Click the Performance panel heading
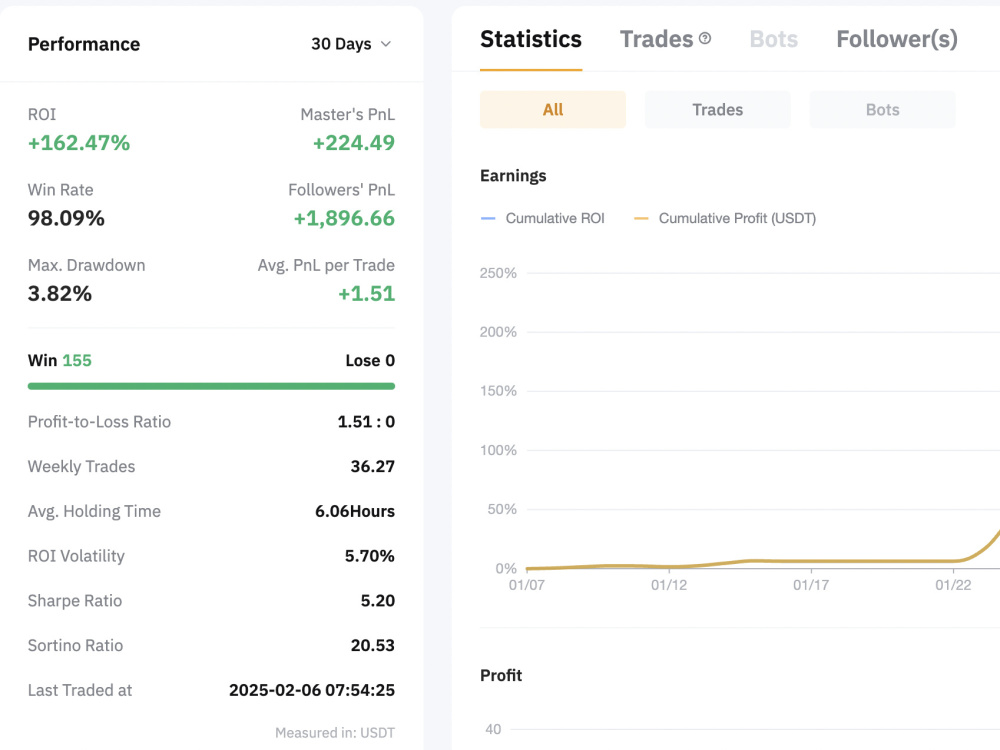Screen dimensions: 1000x750 [84, 44]
